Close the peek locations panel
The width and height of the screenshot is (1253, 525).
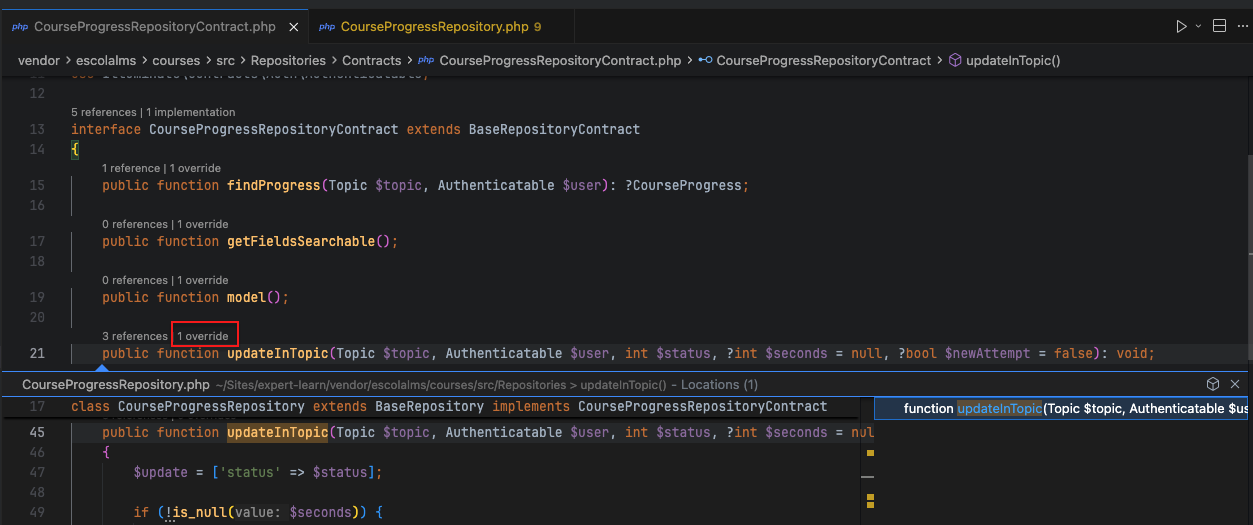[x=1235, y=384]
